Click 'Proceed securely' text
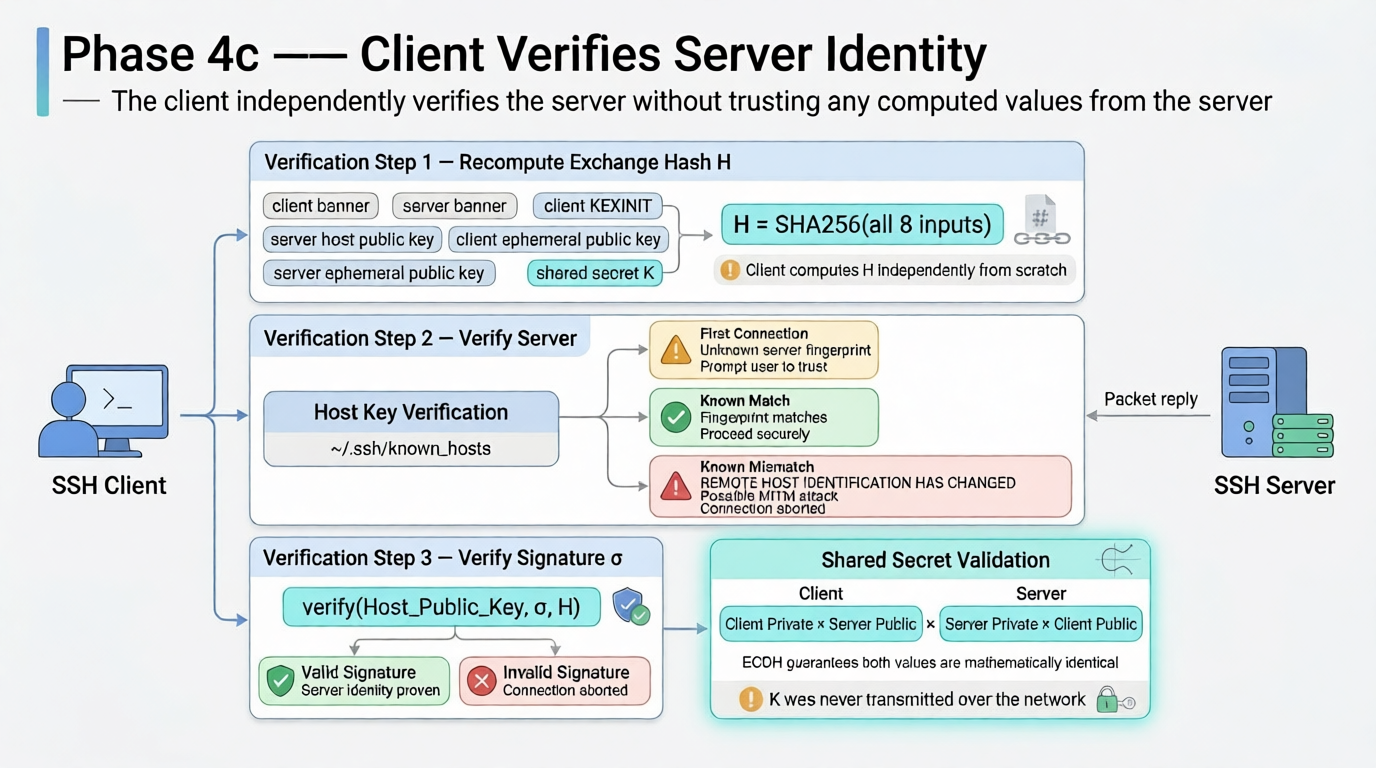The image size is (1376, 768). [755, 434]
